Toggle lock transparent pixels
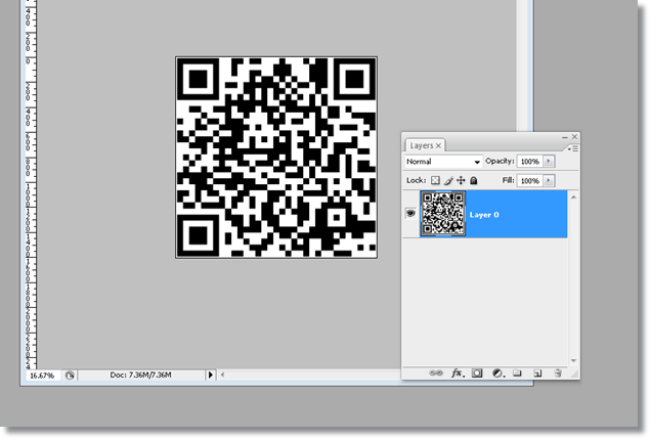The image size is (650, 439). (435, 180)
